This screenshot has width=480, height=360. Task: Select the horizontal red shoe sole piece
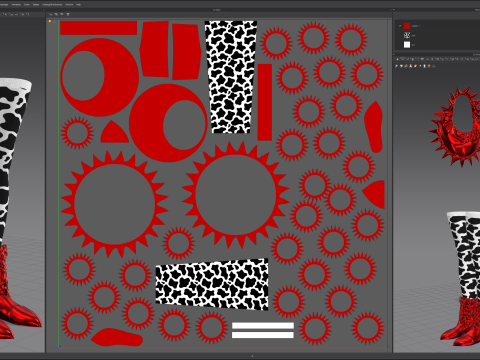(117, 337)
